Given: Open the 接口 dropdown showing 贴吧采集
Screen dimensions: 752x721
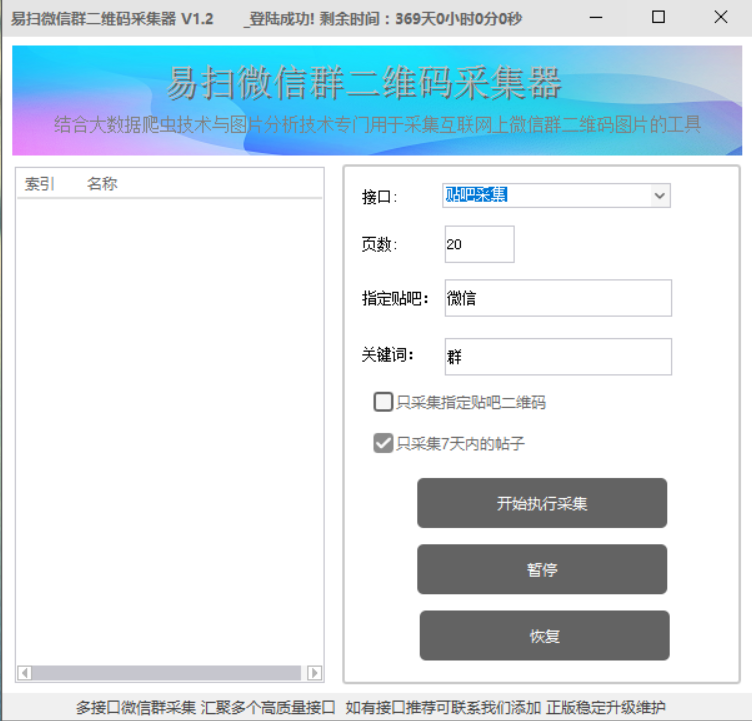Looking at the screenshot, I should (556, 196).
